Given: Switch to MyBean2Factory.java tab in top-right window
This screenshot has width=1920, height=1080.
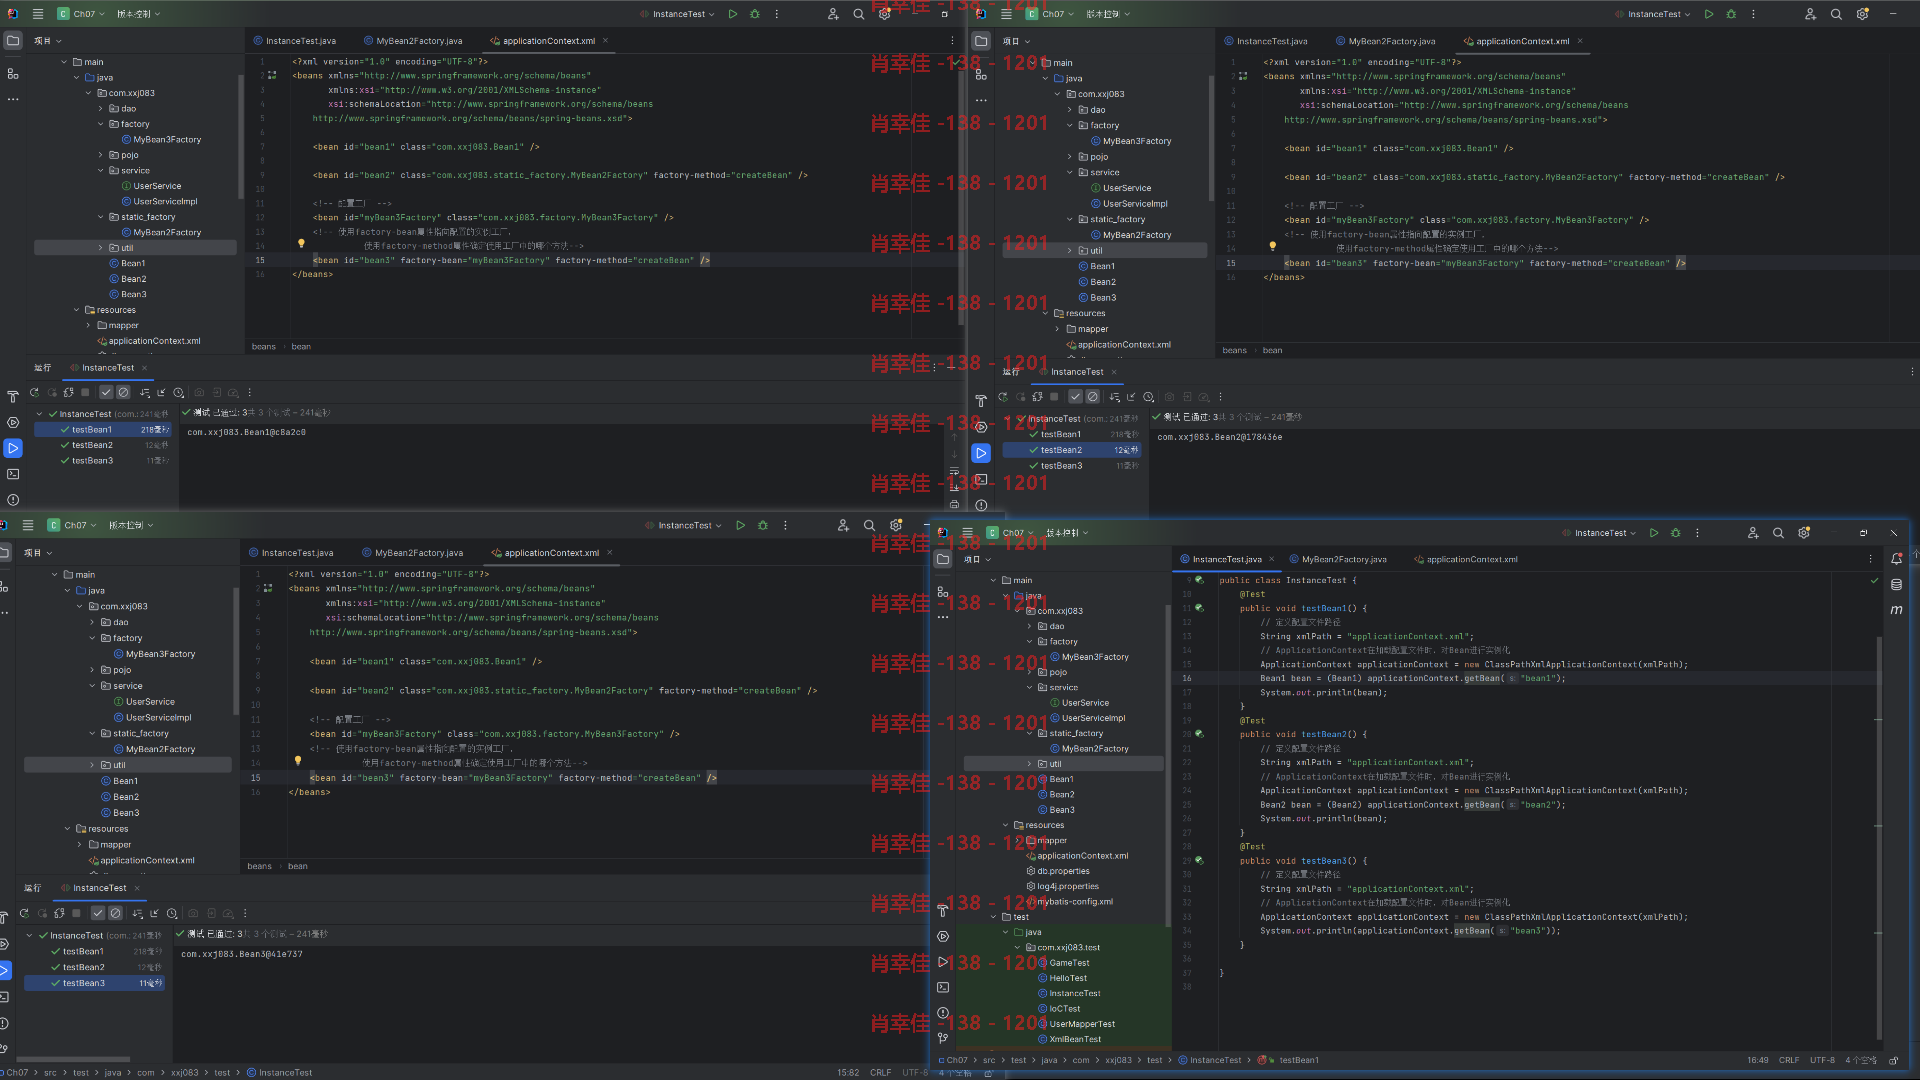Looking at the screenshot, I should tap(1385, 41).
